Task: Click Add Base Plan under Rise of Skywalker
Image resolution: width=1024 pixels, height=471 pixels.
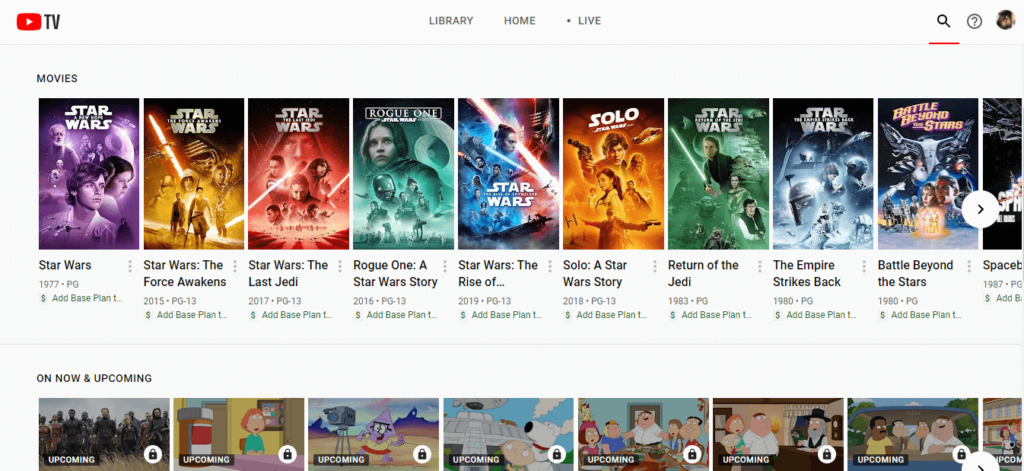Action: point(507,315)
